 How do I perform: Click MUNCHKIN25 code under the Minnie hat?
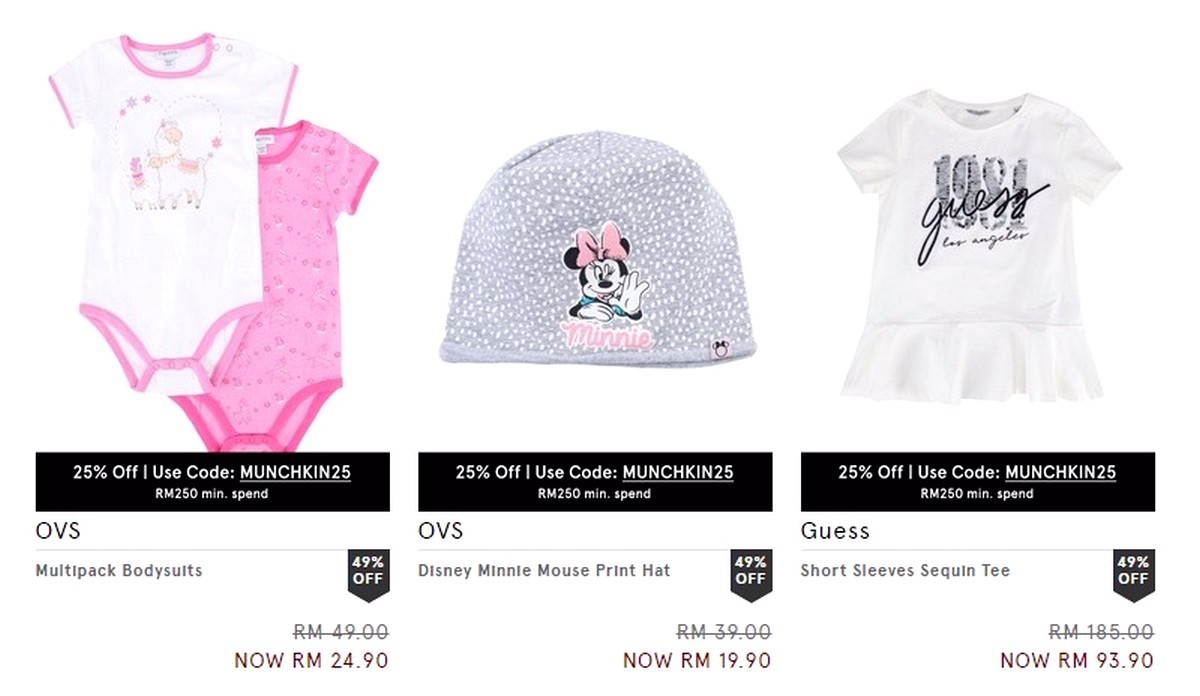678,473
